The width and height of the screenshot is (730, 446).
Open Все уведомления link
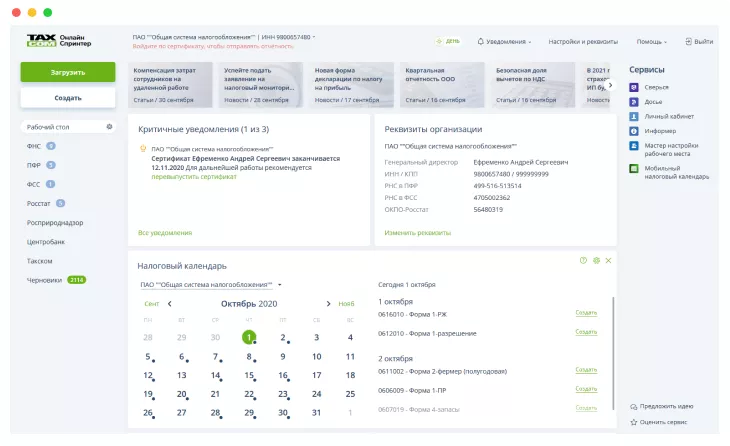(165, 232)
